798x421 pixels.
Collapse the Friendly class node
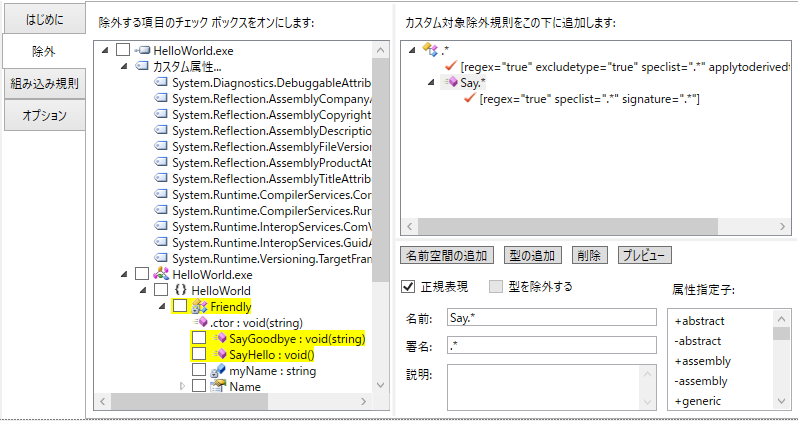(x=162, y=306)
